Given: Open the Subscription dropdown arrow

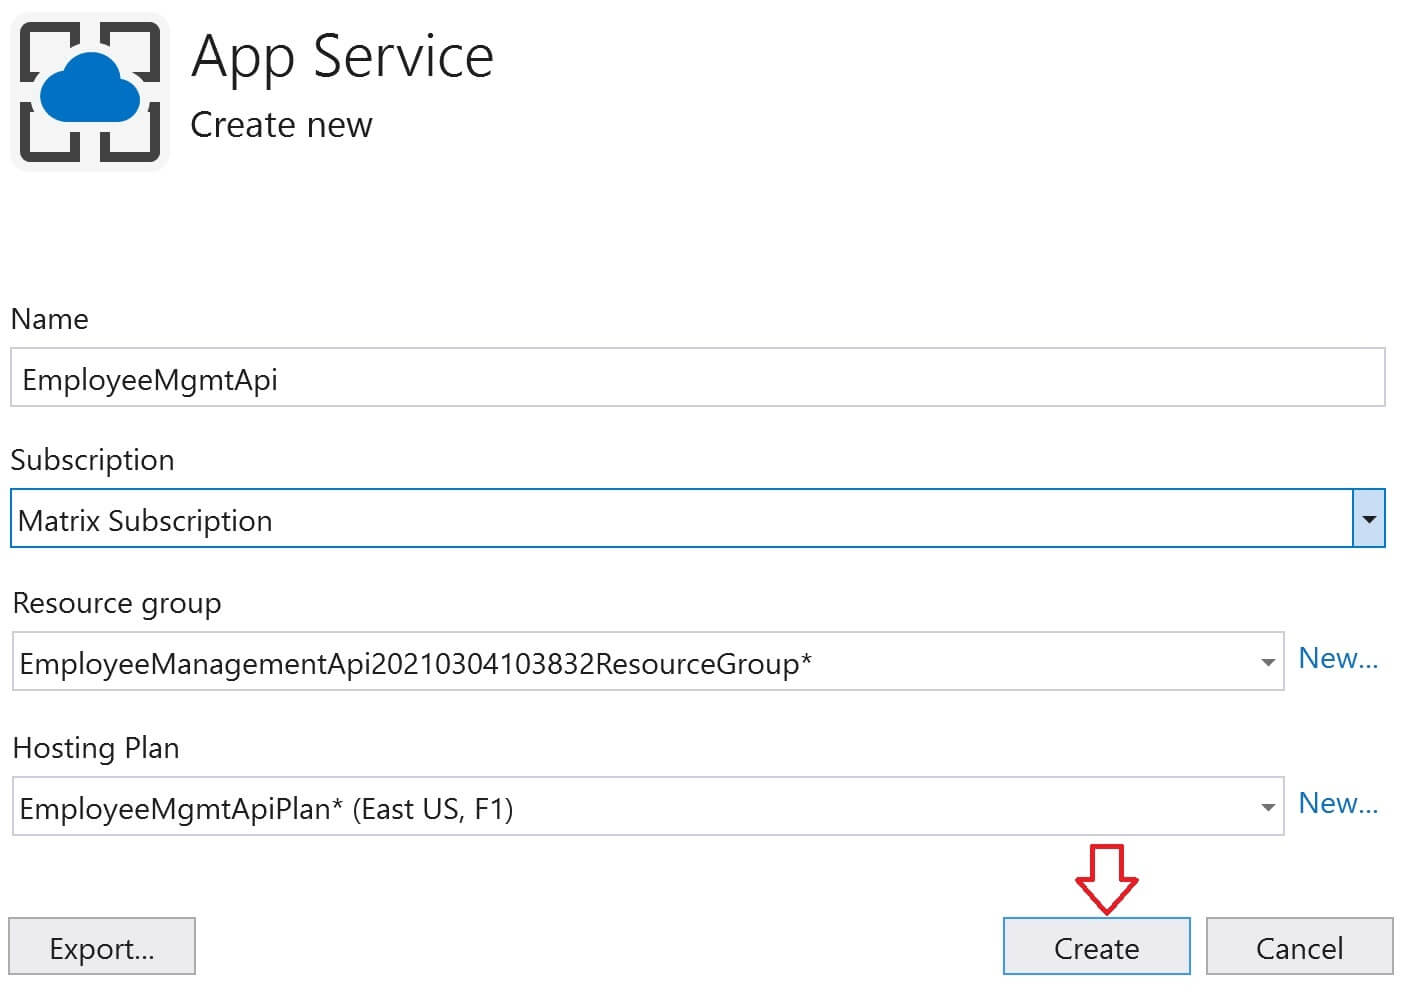Looking at the screenshot, I should pyautogui.click(x=1368, y=519).
